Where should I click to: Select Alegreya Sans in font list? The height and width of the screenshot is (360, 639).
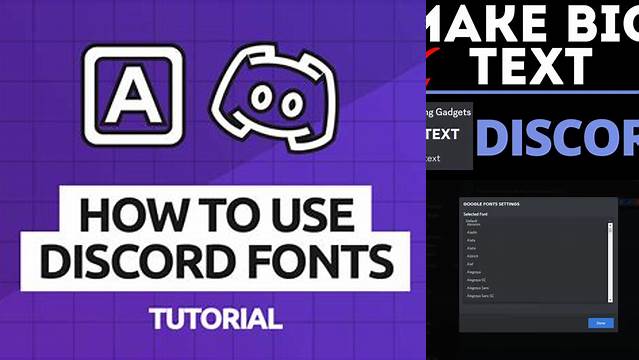[478, 288]
